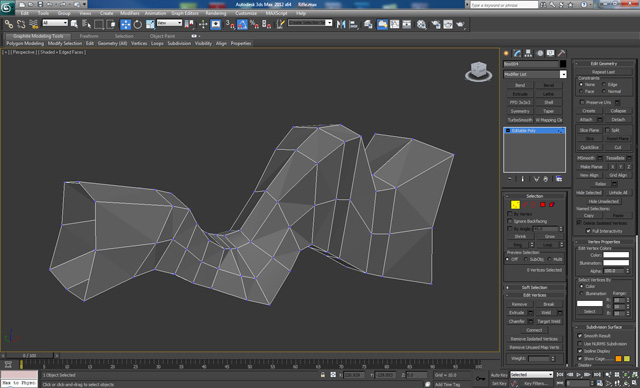The height and width of the screenshot is (388, 640).
Task: Click the Render teapot icon
Action: (460, 24)
